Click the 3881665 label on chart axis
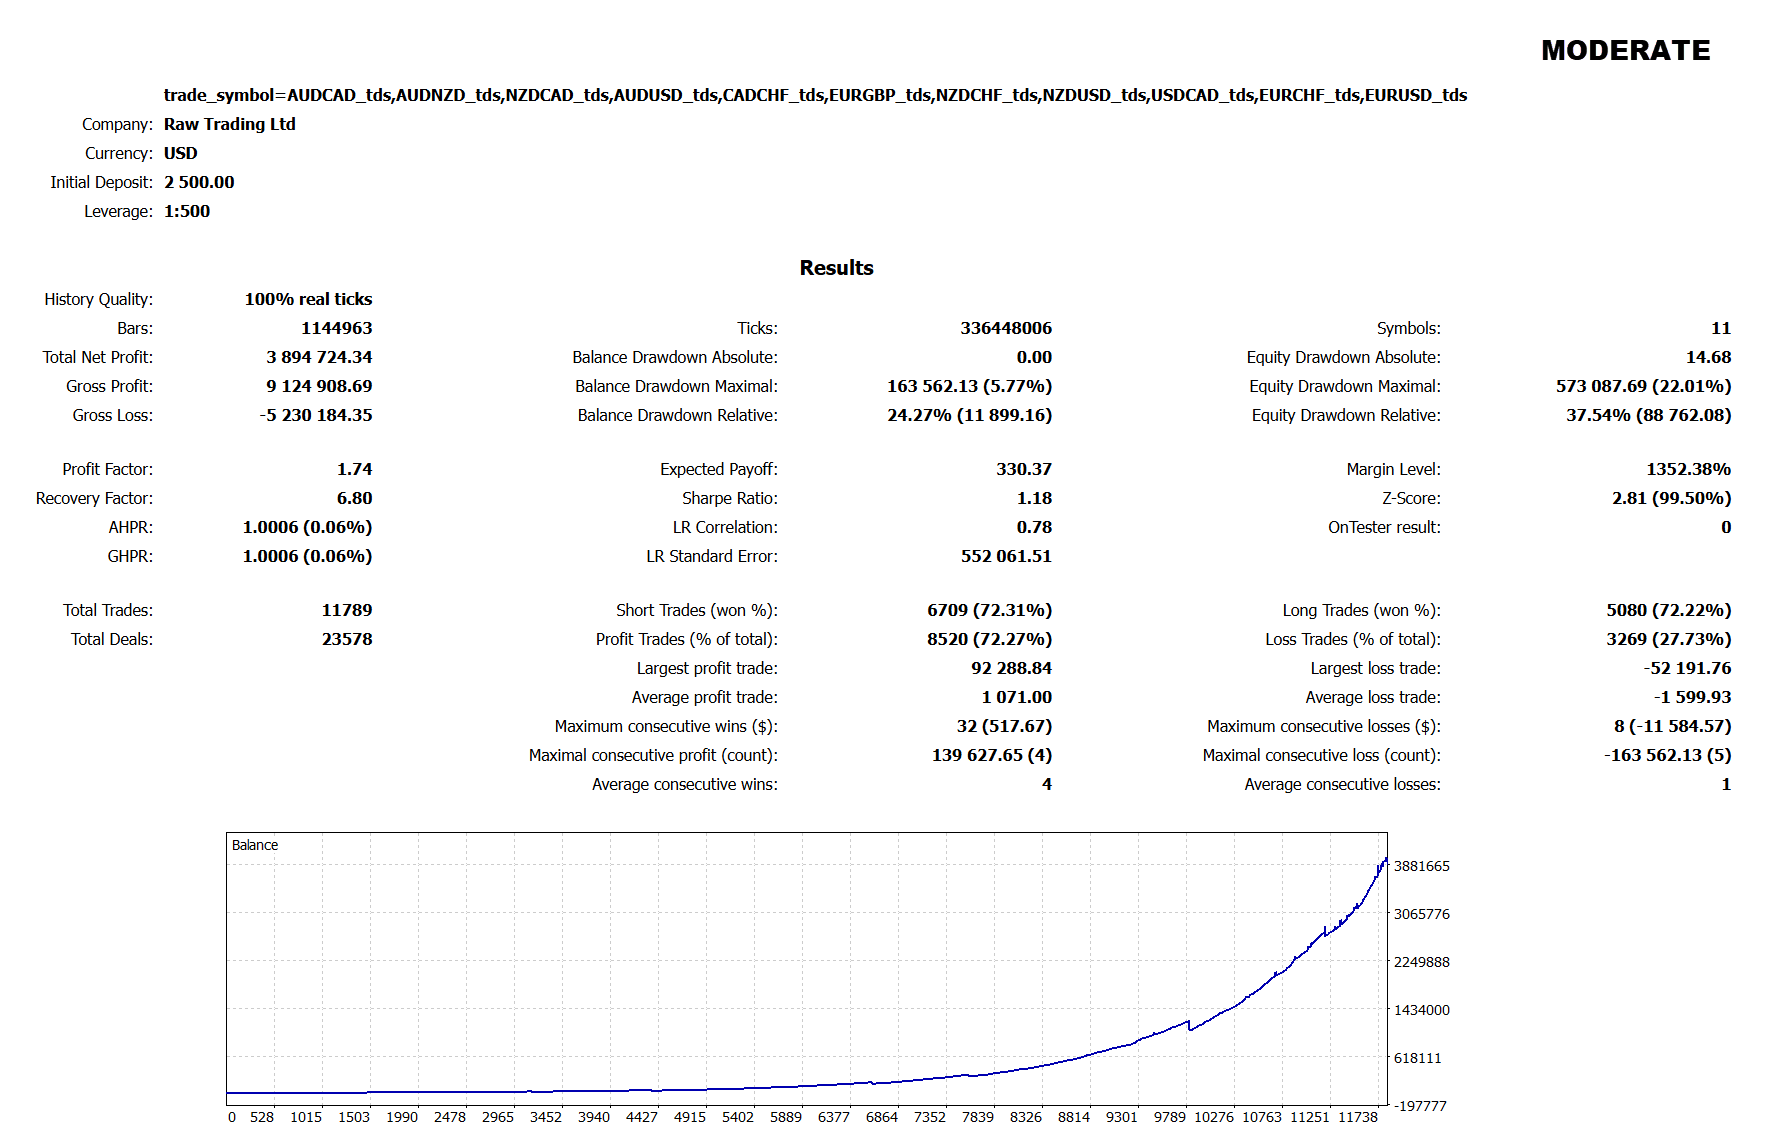Image resolution: width=1778 pixels, height=1144 pixels. pyautogui.click(x=1421, y=866)
